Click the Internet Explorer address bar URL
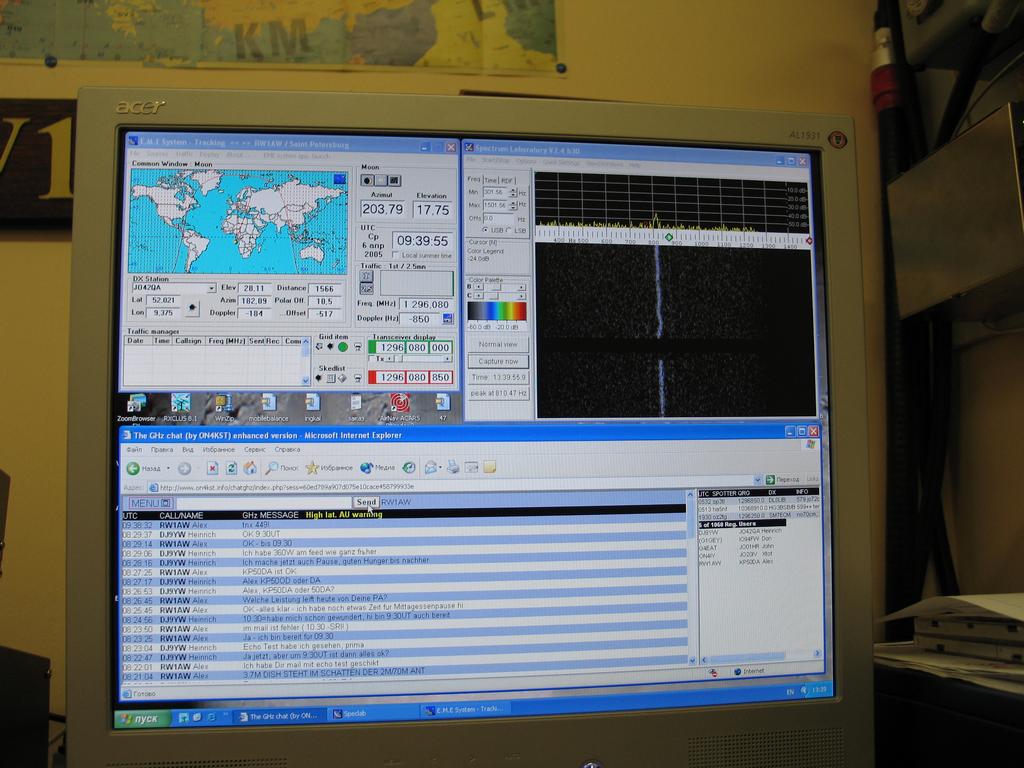This screenshot has width=1024, height=768. (286, 487)
